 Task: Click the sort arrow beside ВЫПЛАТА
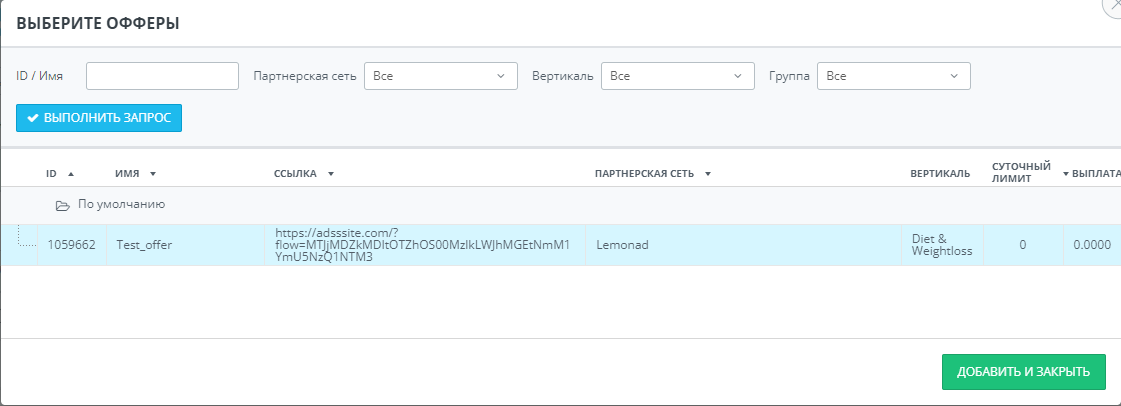click(x=1066, y=174)
